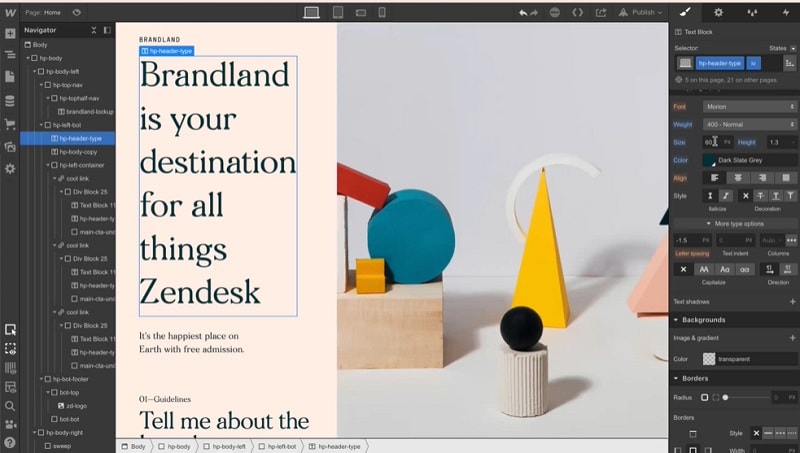Open the Weight dropdown 400 - Normal
This screenshot has height=453, width=800.
(749, 124)
